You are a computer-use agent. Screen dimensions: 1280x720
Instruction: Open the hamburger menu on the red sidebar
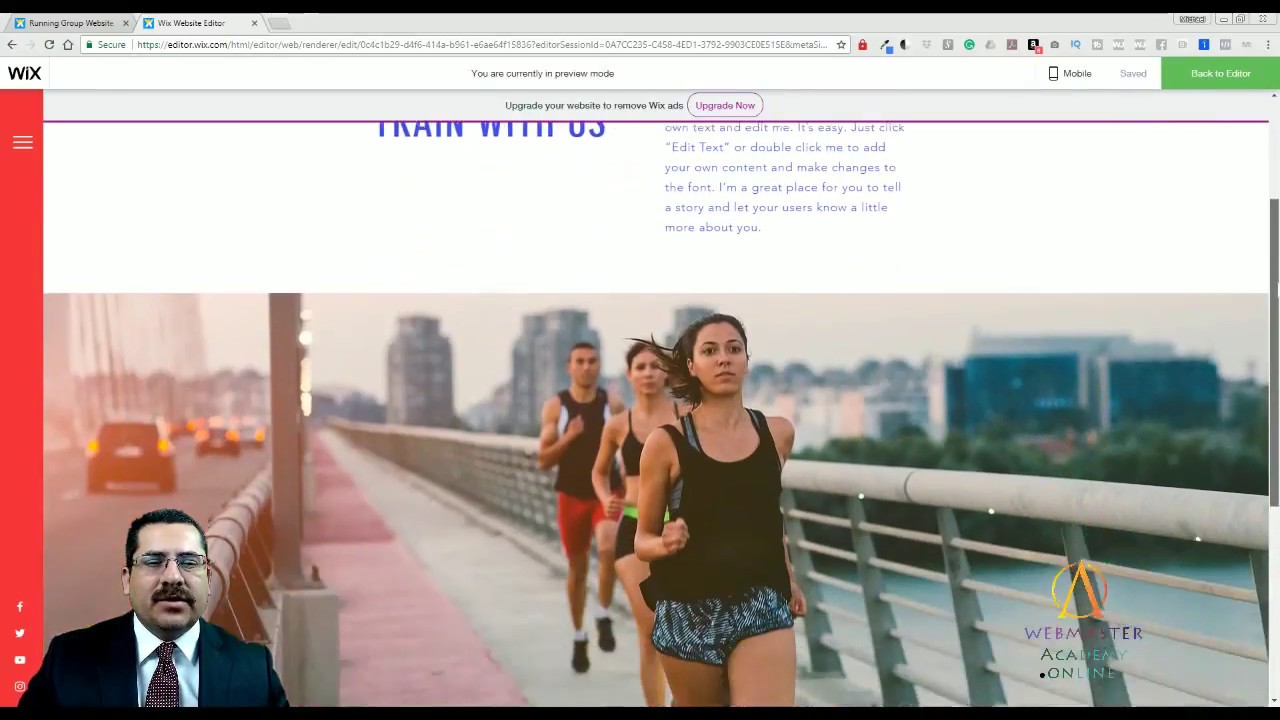click(22, 143)
